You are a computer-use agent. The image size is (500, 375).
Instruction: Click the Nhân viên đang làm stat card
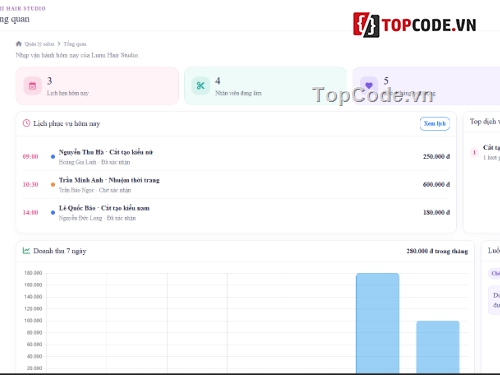(266, 86)
